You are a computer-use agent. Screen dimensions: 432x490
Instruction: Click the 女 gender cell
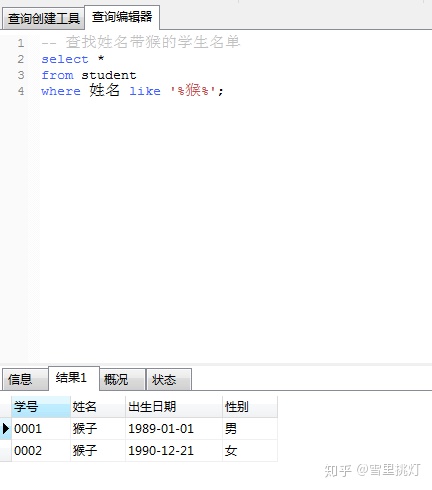[x=250, y=451]
